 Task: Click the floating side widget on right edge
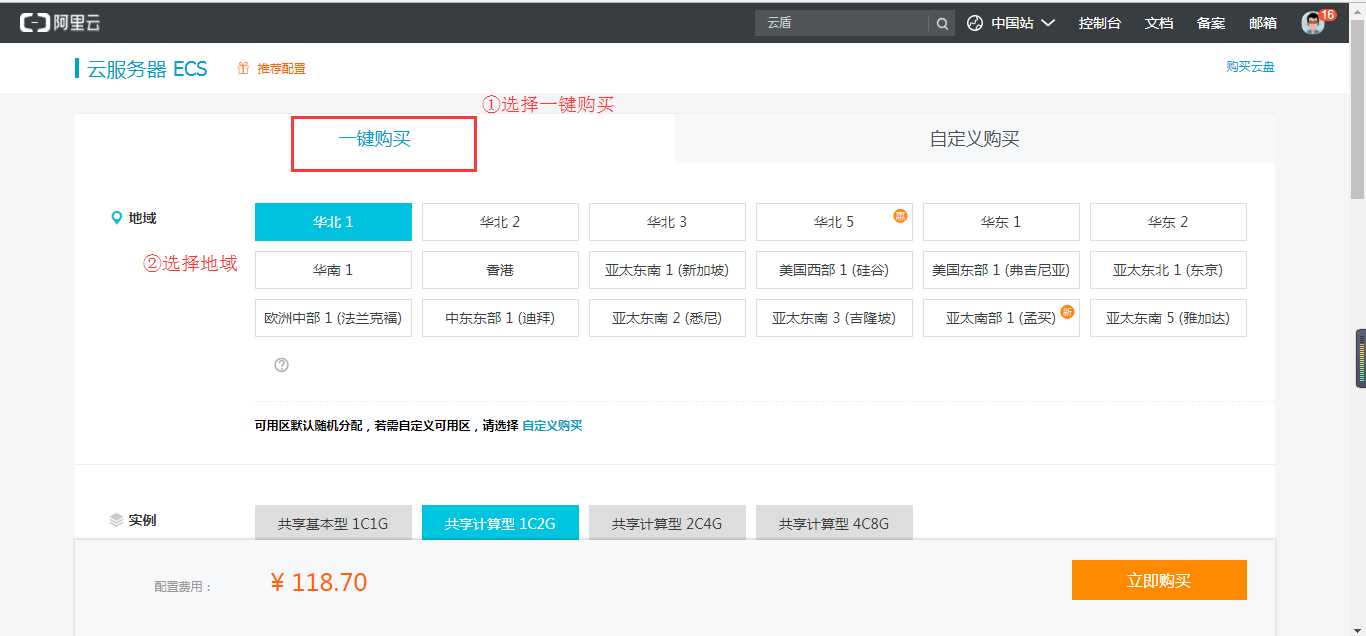tap(1360, 358)
